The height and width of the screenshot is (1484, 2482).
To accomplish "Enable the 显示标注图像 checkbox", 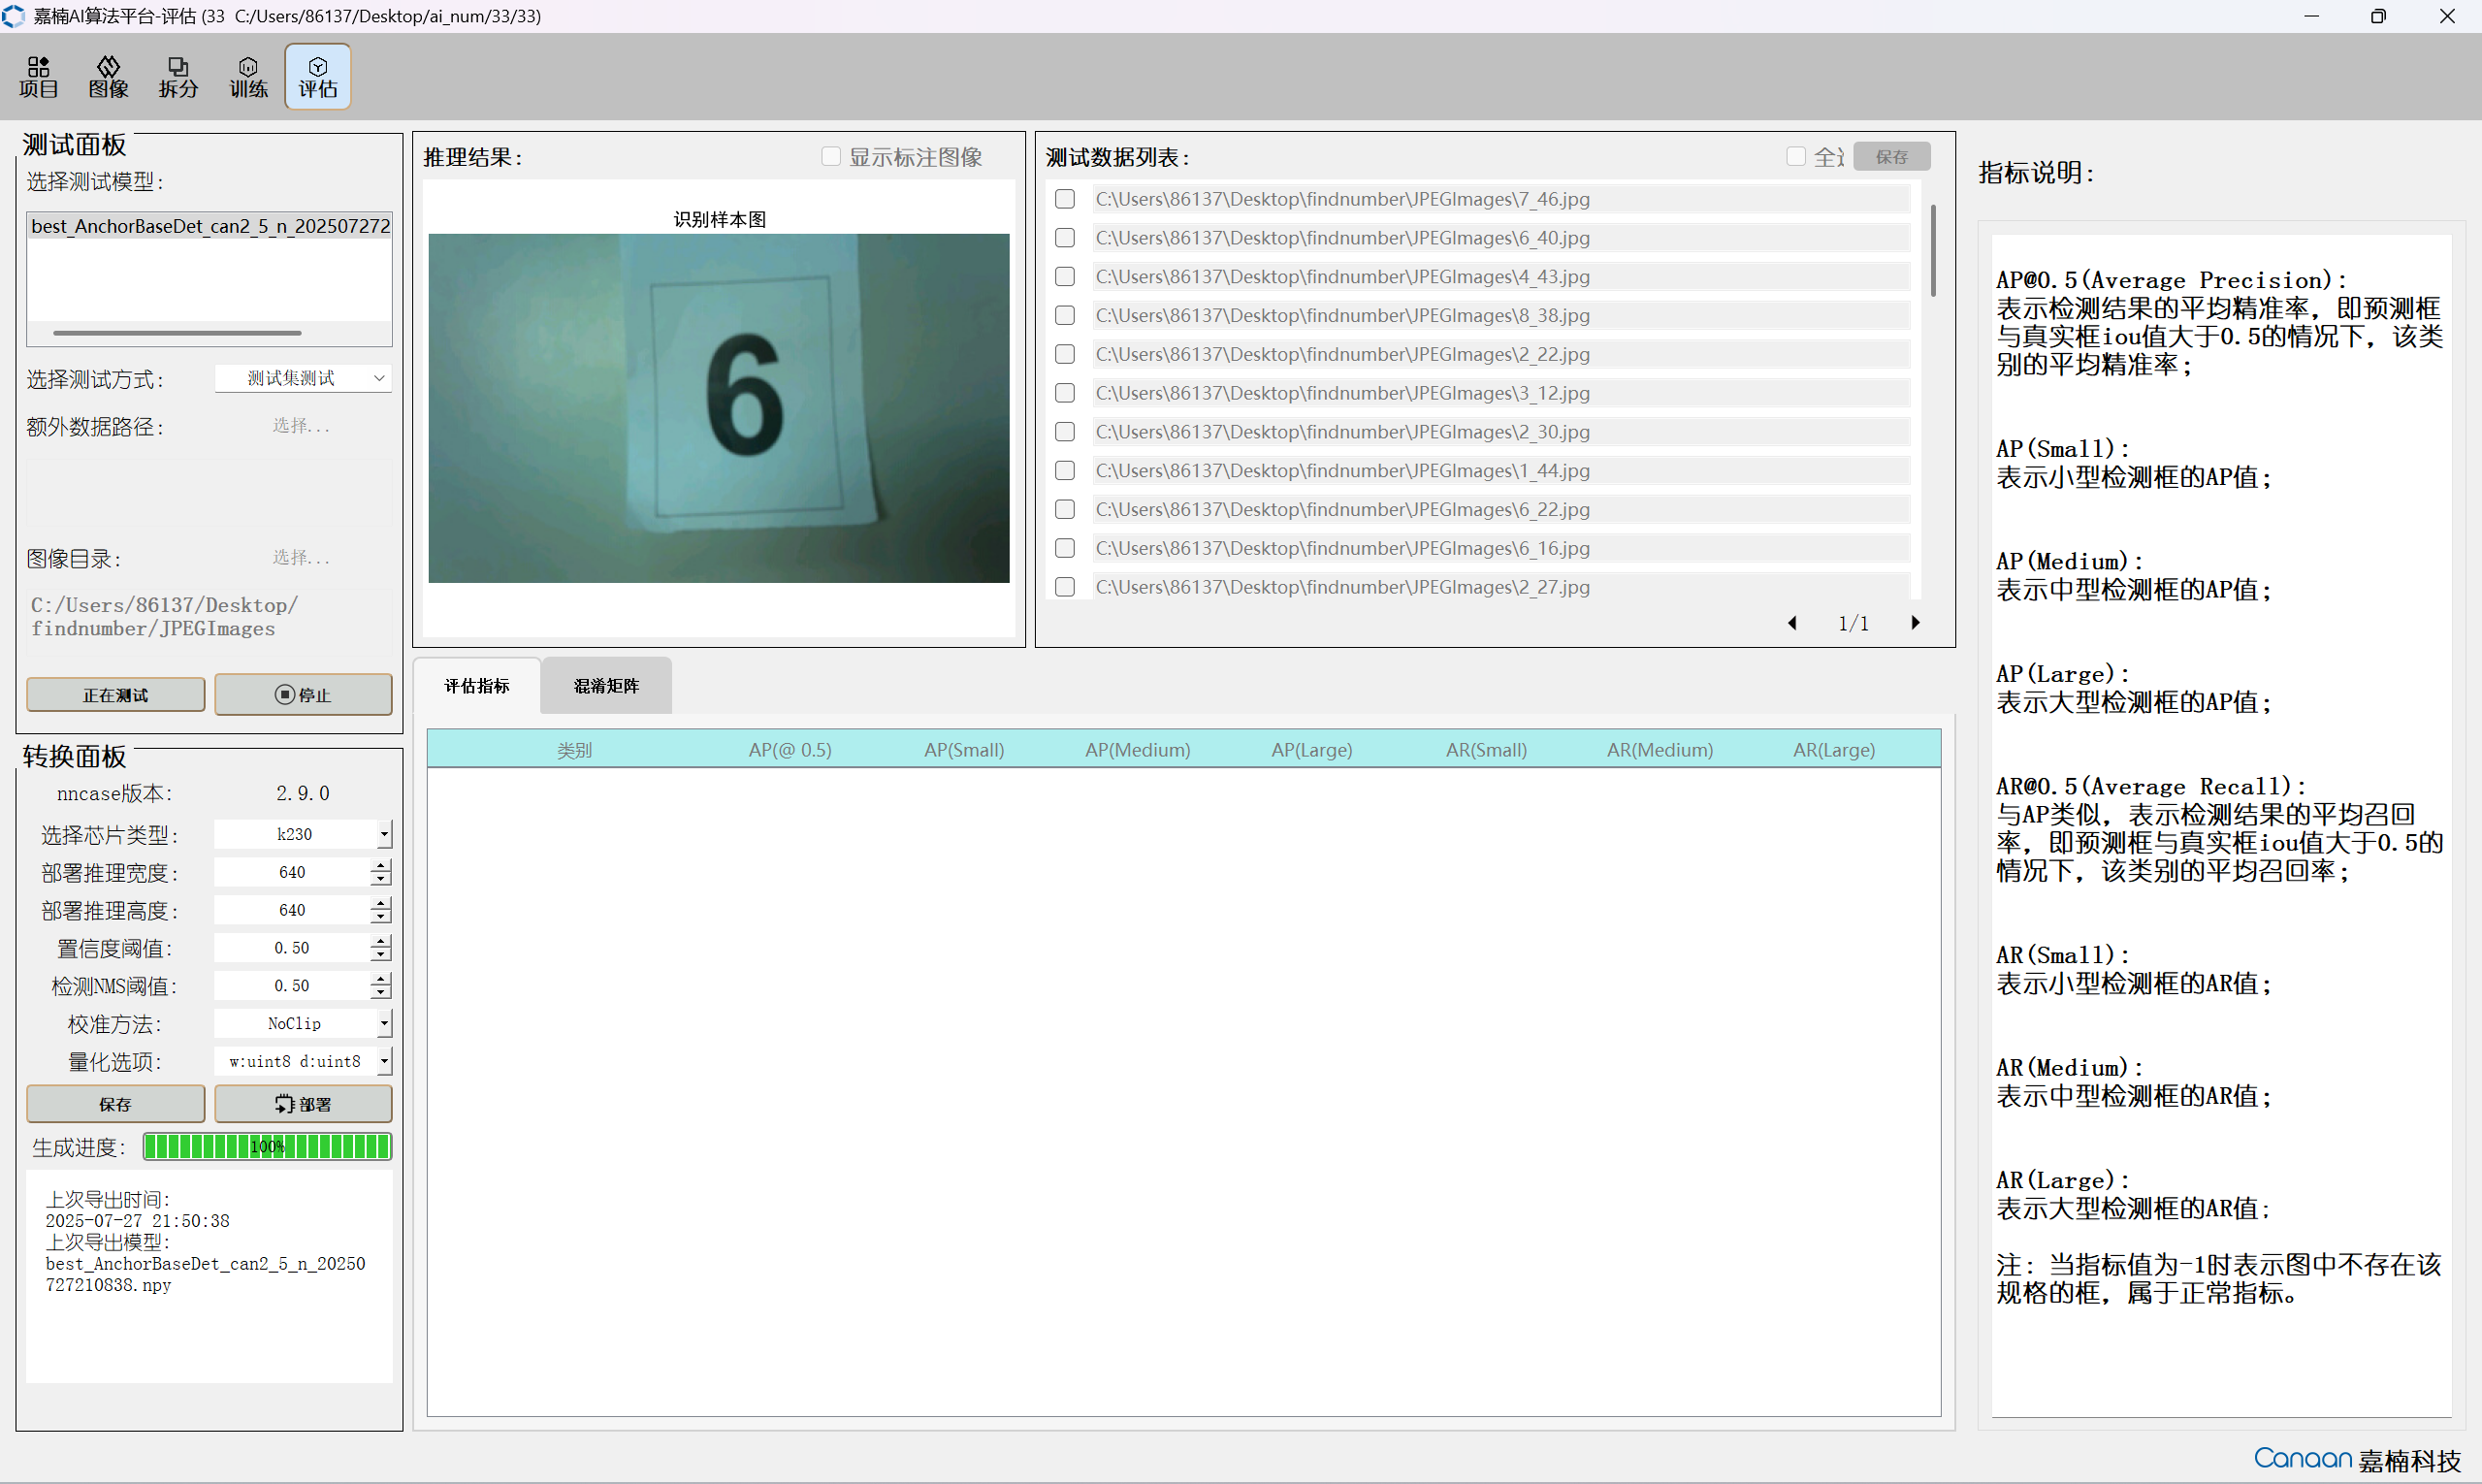I will [x=831, y=157].
